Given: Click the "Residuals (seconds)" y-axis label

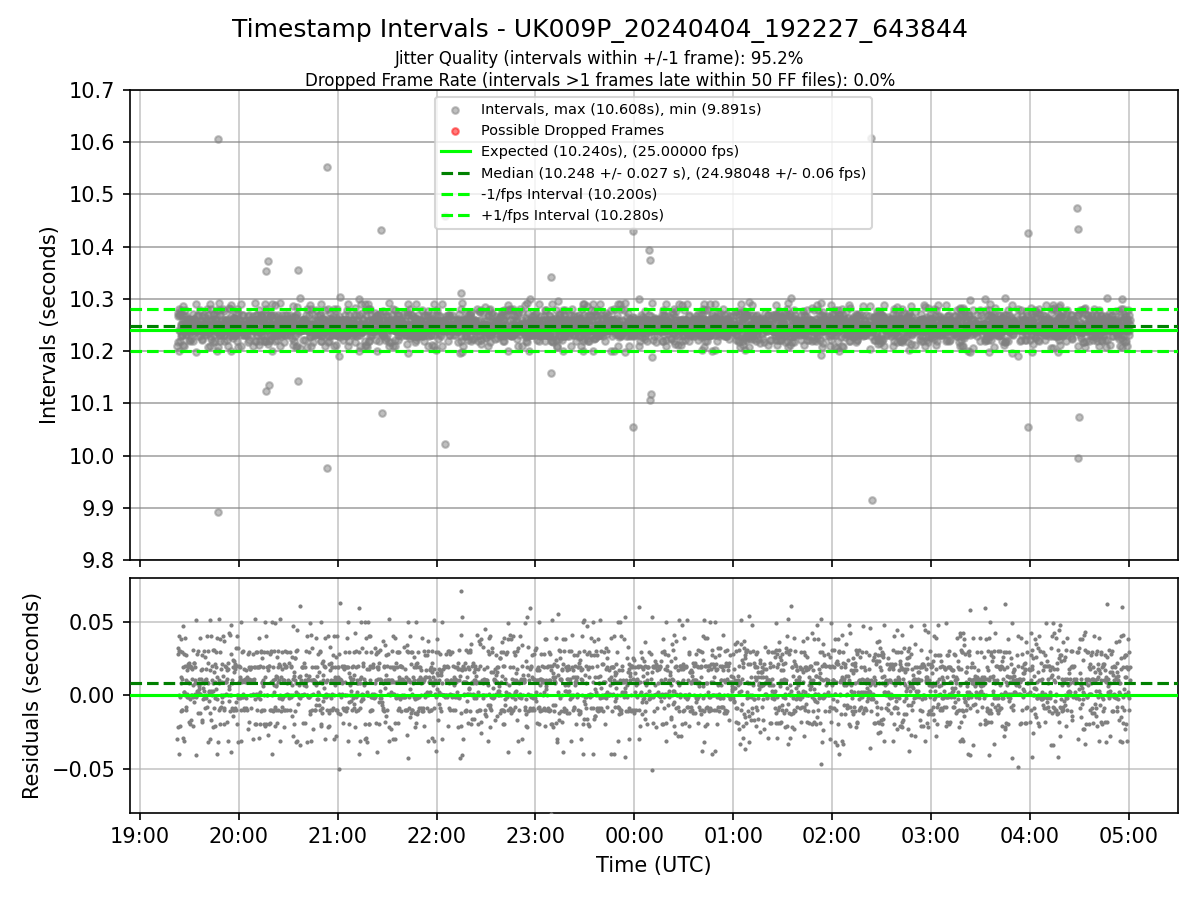Looking at the screenshot, I should tap(32, 696).
